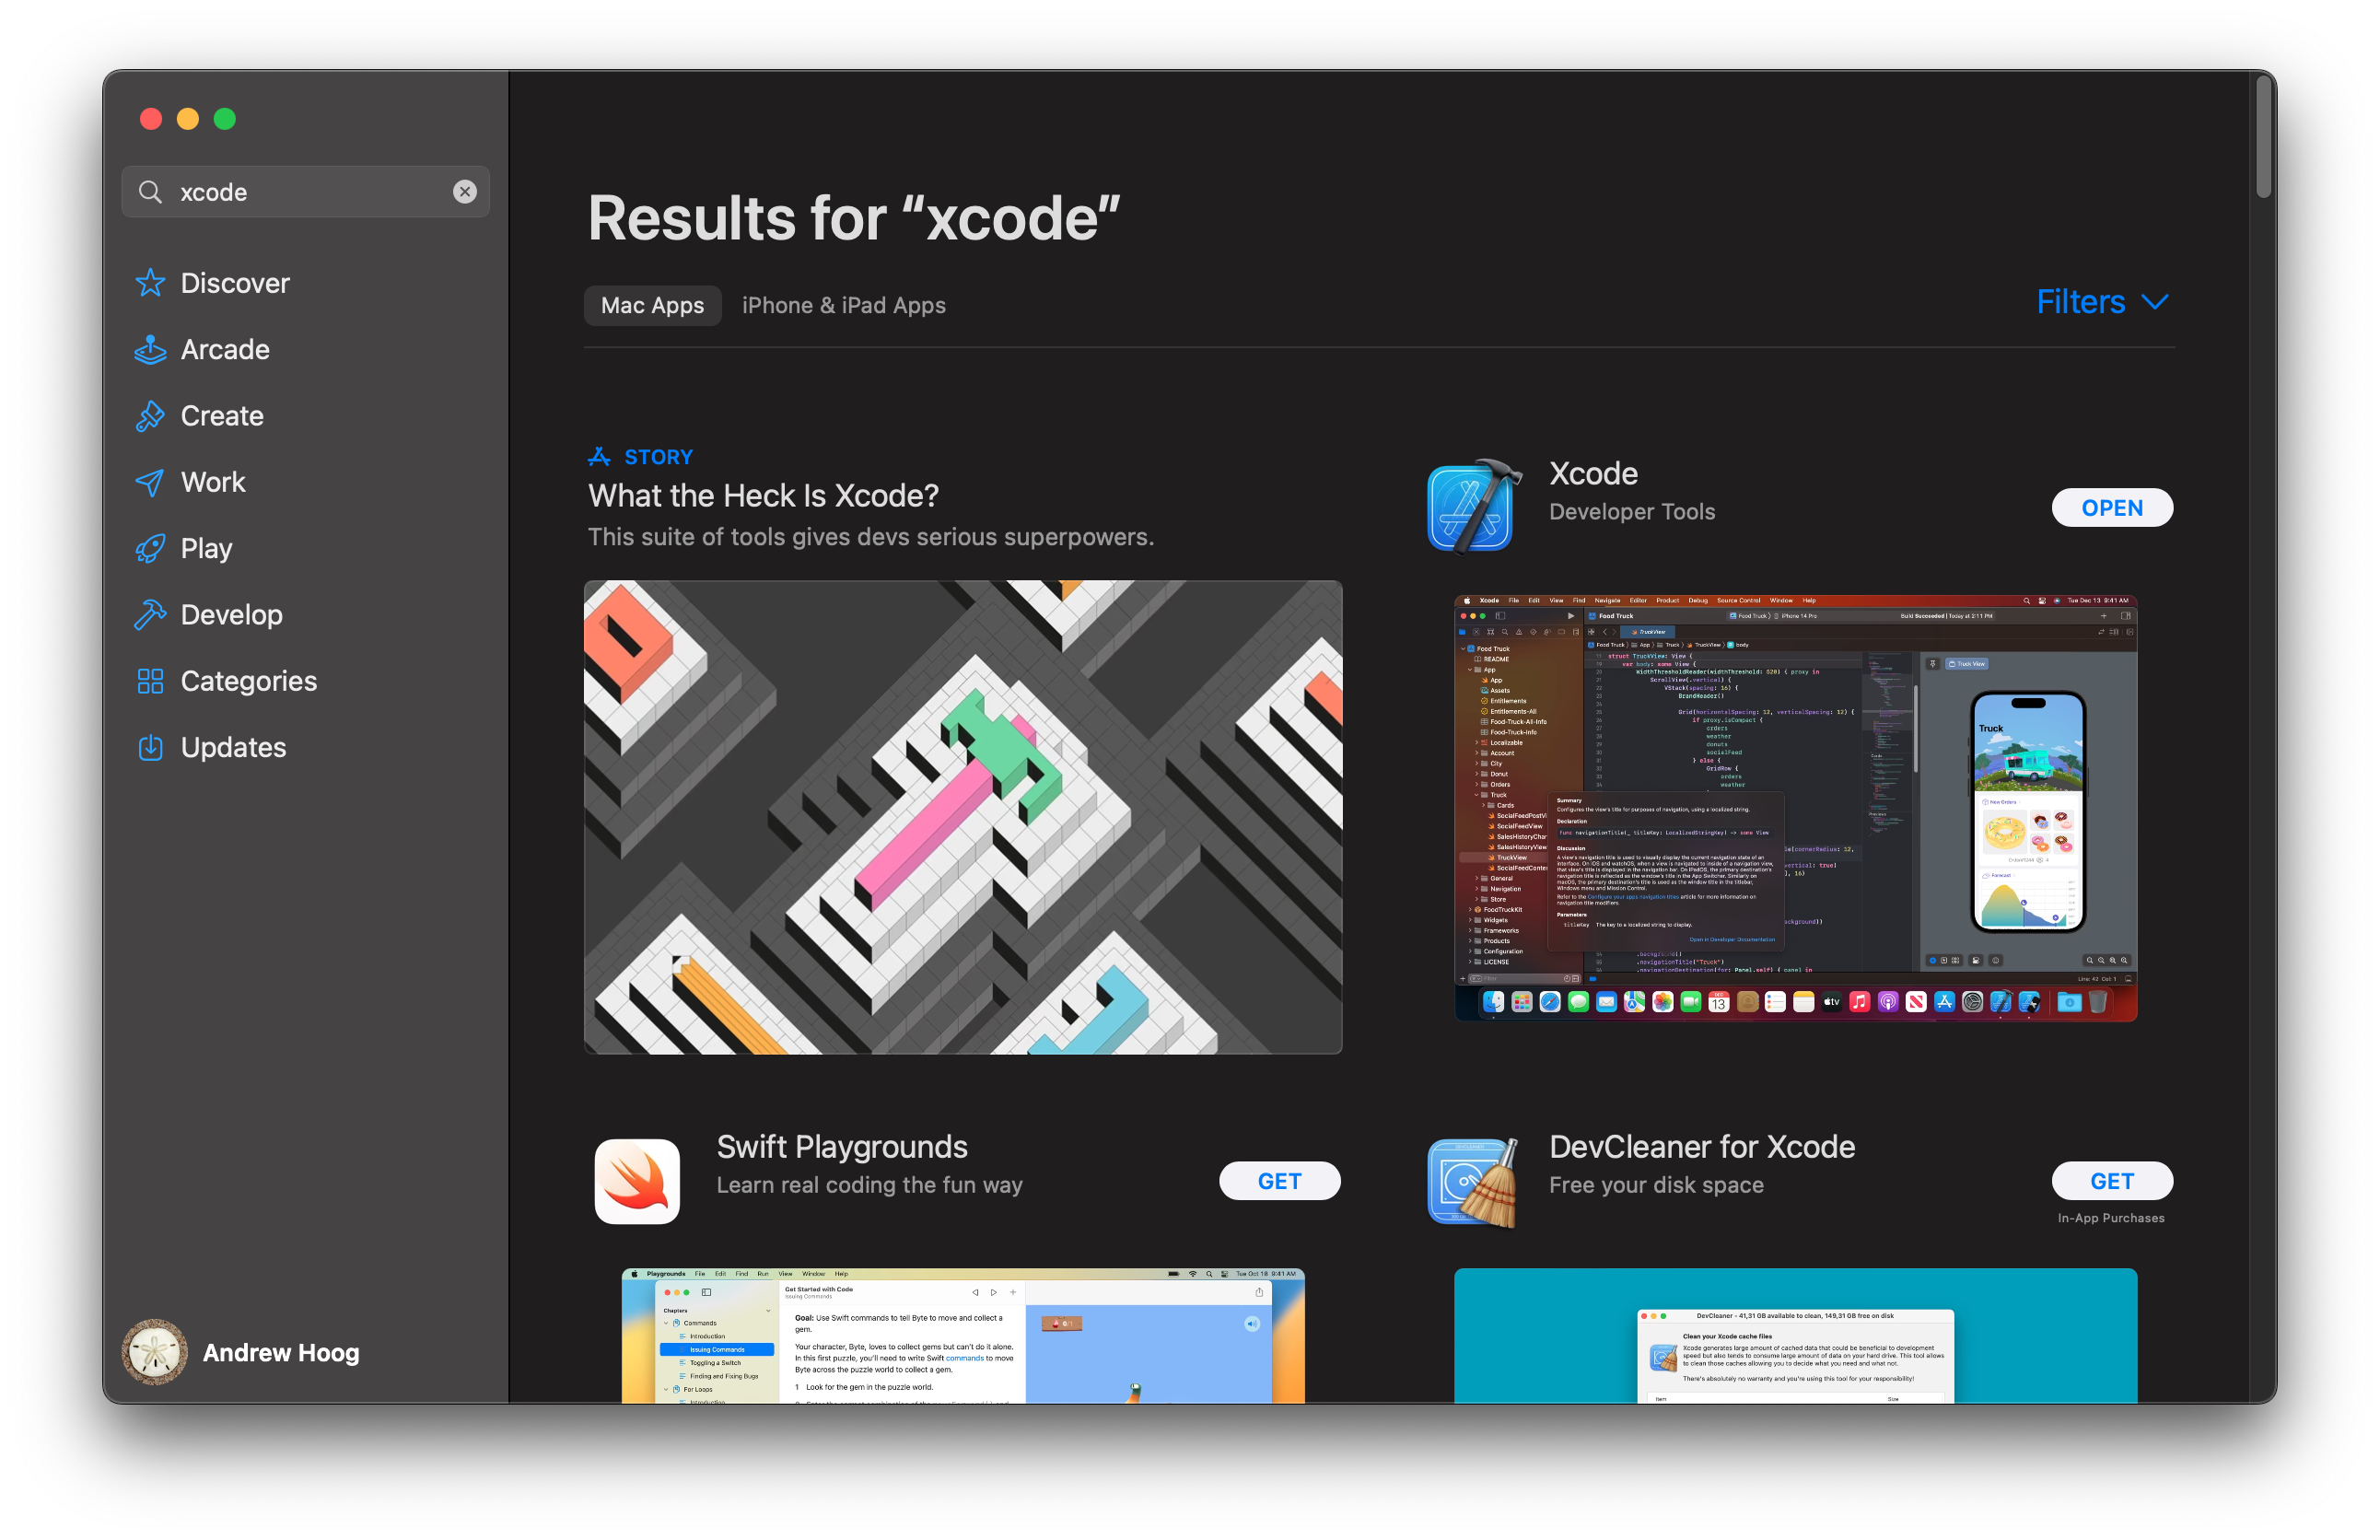
Task: Select iPhone & iPad Apps tab
Action: (843, 304)
